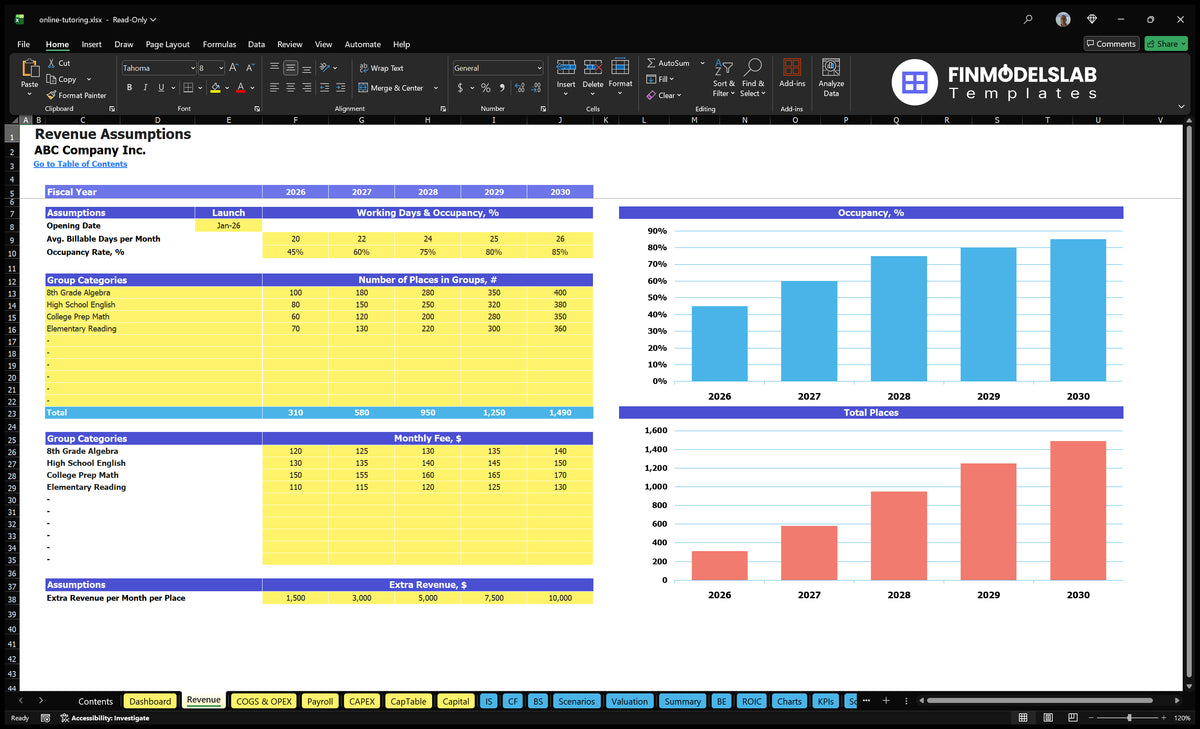Select the Jan-26 Opening Date cell

[228, 226]
